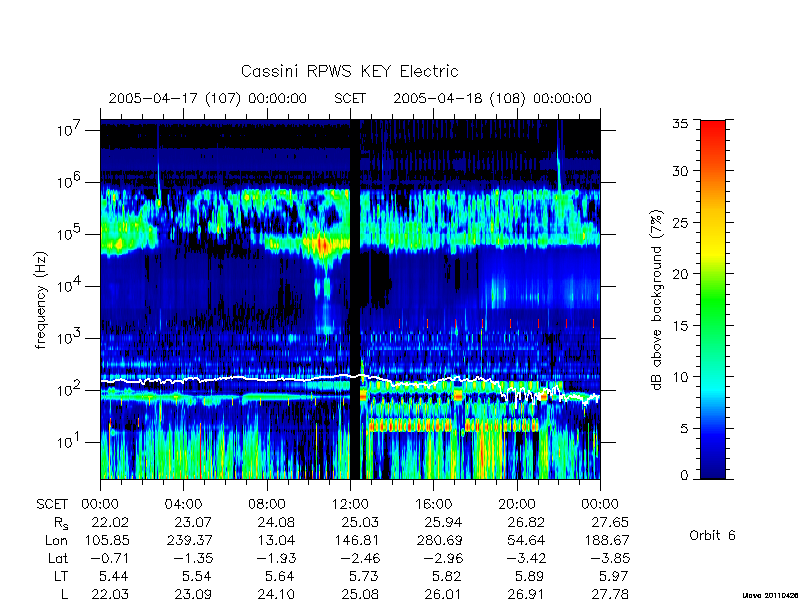This screenshot has width=800, height=600.
Task: Click the 10^6 frequency tick label
Action: [x=68, y=182]
